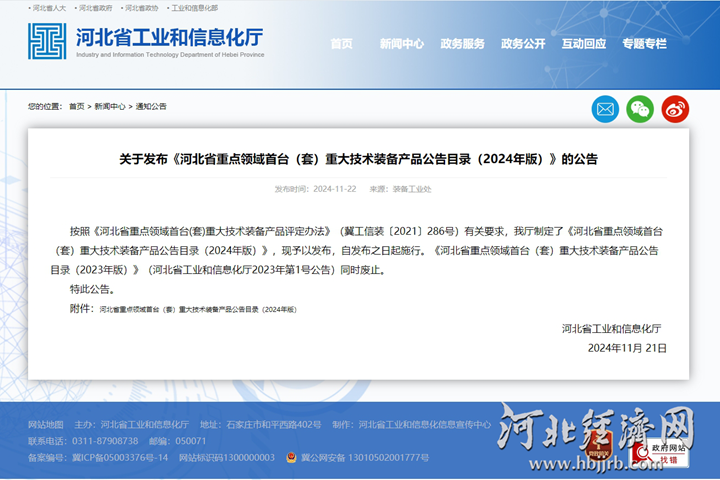
Task: Share the notice via the WeChat icon
Action: (x=640, y=109)
